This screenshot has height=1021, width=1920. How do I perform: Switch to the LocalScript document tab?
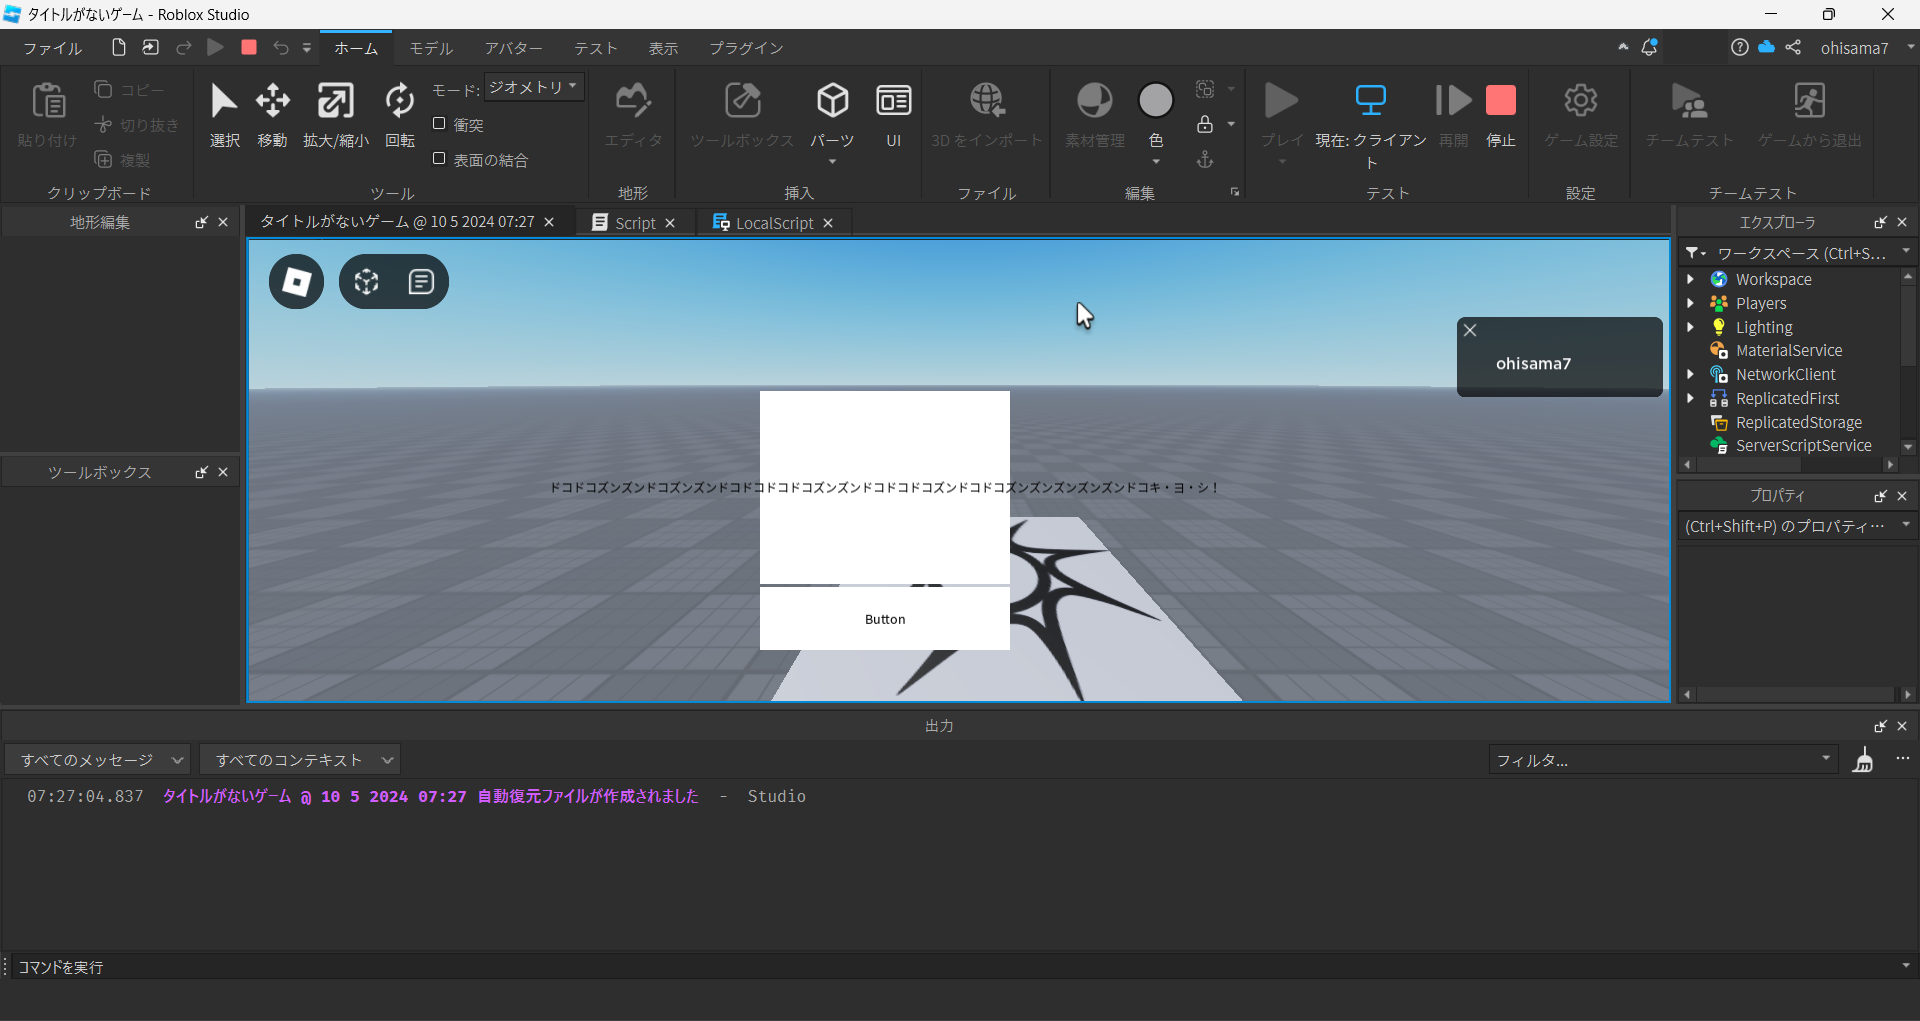coord(774,223)
